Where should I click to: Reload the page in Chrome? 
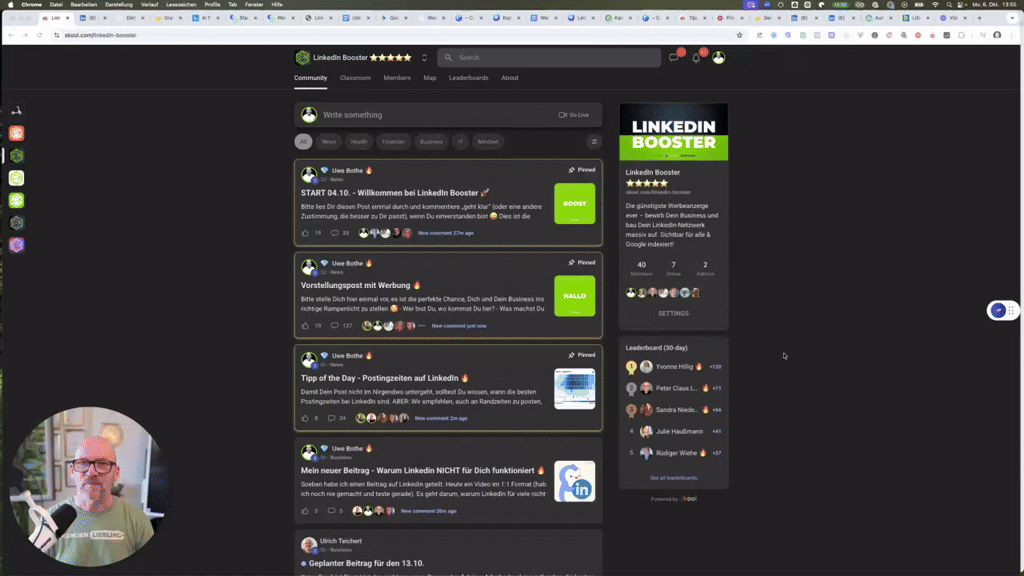pos(39,35)
